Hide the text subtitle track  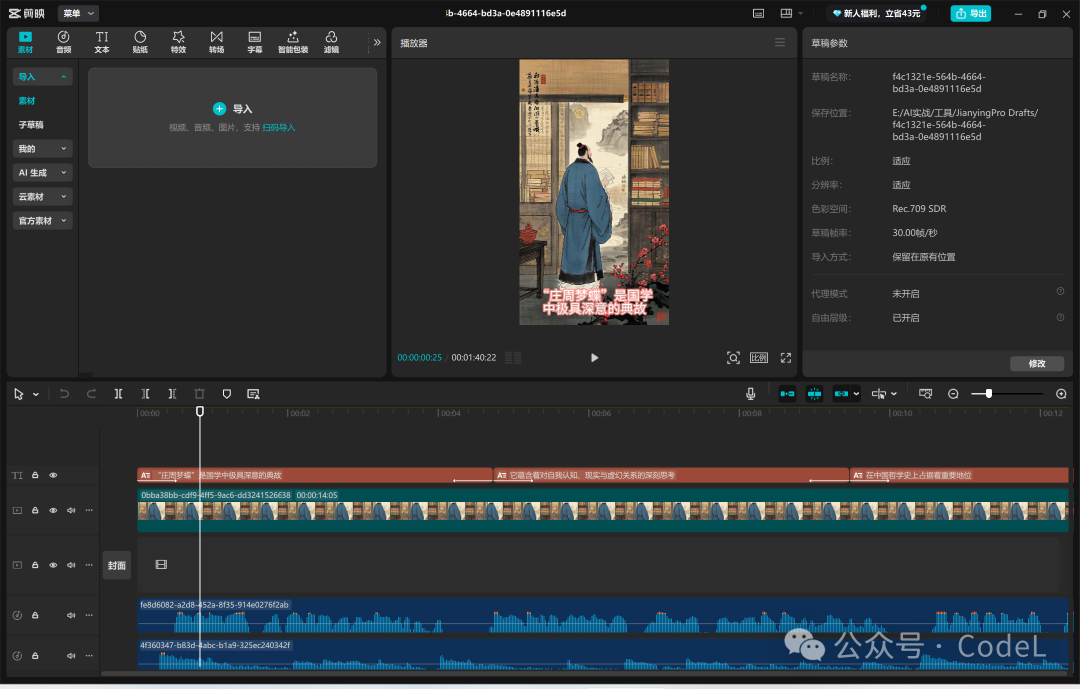click(x=53, y=475)
